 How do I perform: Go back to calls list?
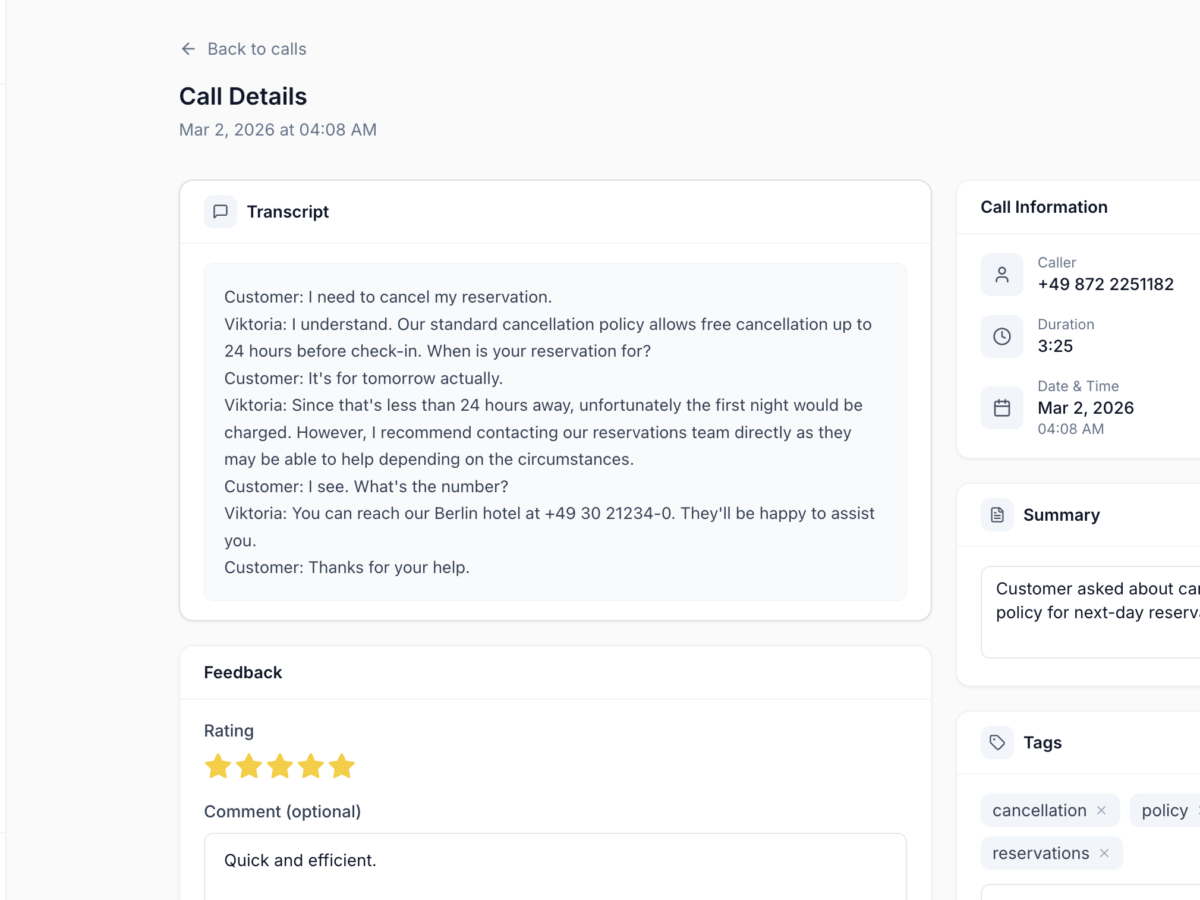click(256, 49)
